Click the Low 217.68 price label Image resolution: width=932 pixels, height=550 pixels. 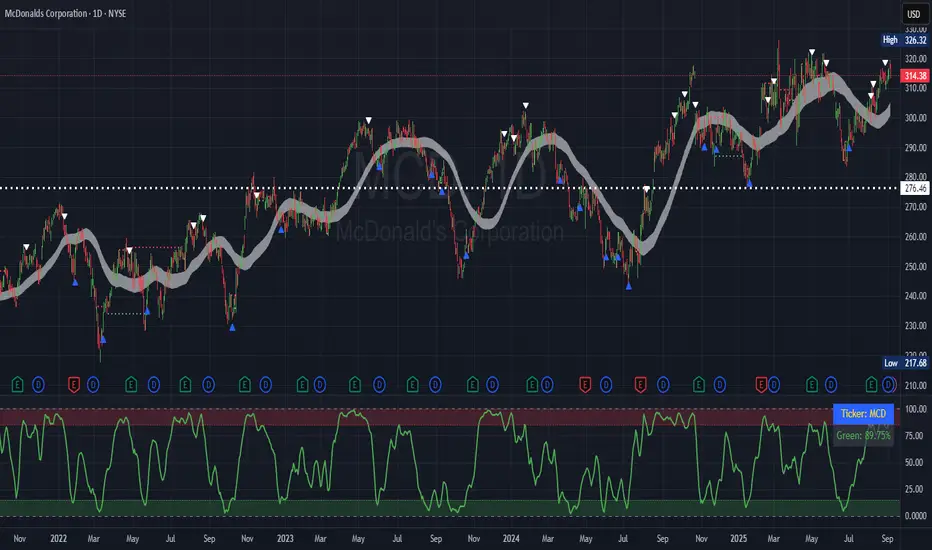[905, 363]
